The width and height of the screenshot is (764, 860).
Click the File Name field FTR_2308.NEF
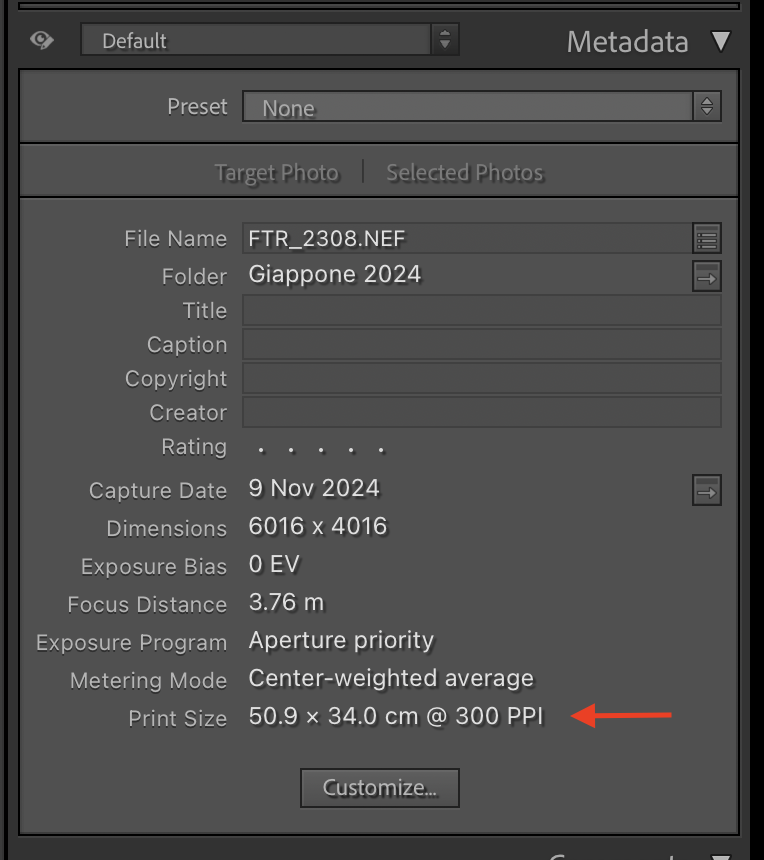tap(465, 239)
